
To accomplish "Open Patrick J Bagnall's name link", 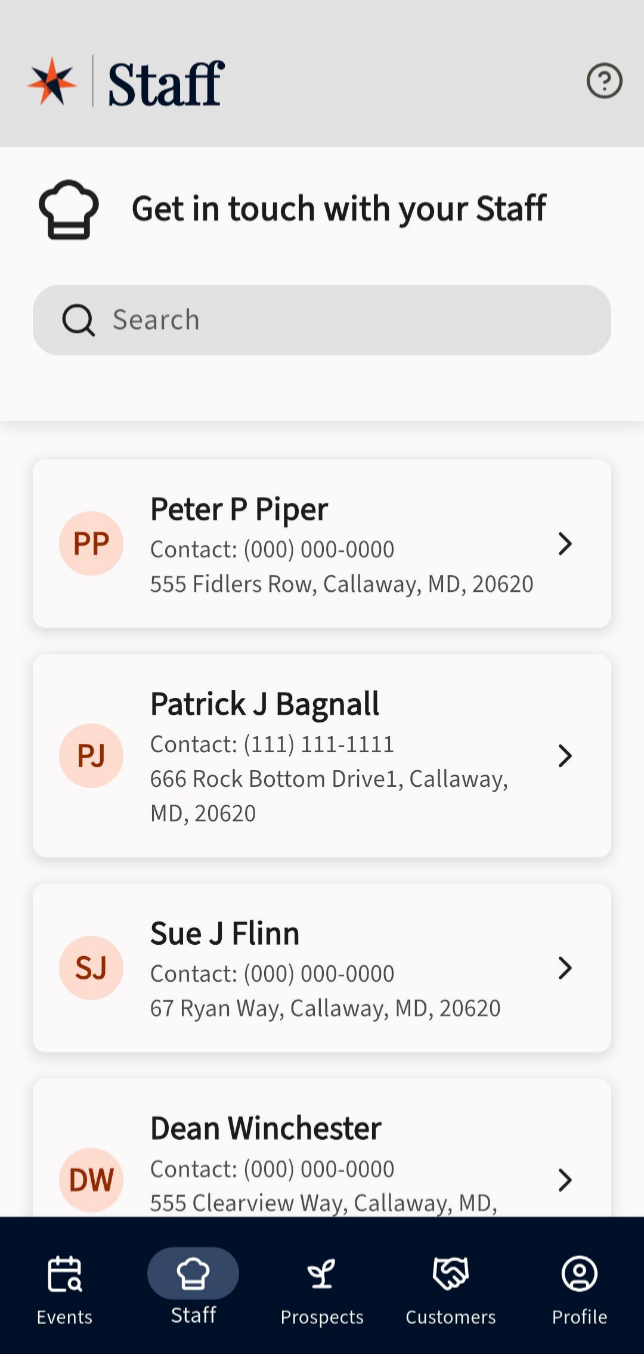I will [x=265, y=705].
